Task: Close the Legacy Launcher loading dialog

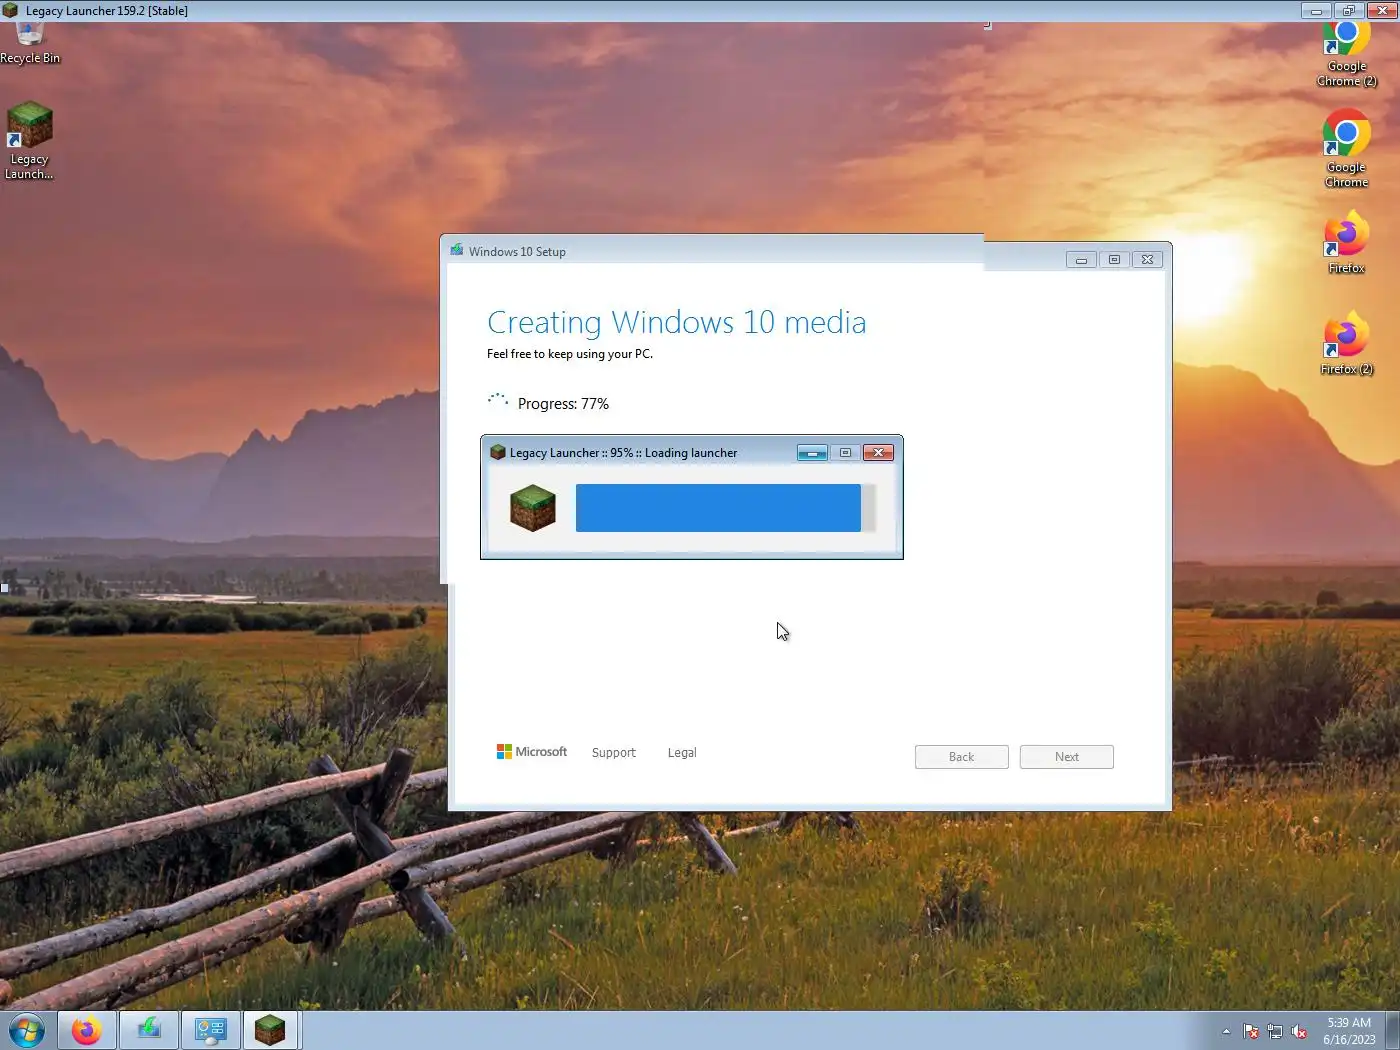Action: [878, 453]
